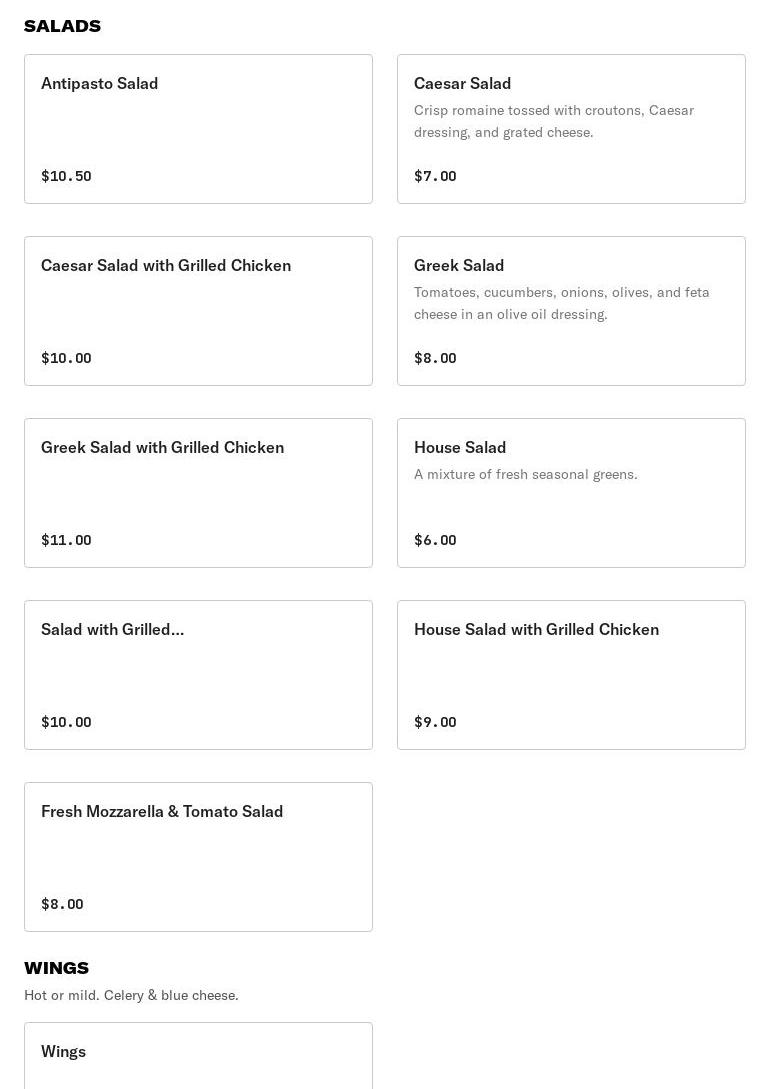This screenshot has height=1089, width=770.
Task: Click the Greek Salad title without chicken
Action: [x=459, y=266]
